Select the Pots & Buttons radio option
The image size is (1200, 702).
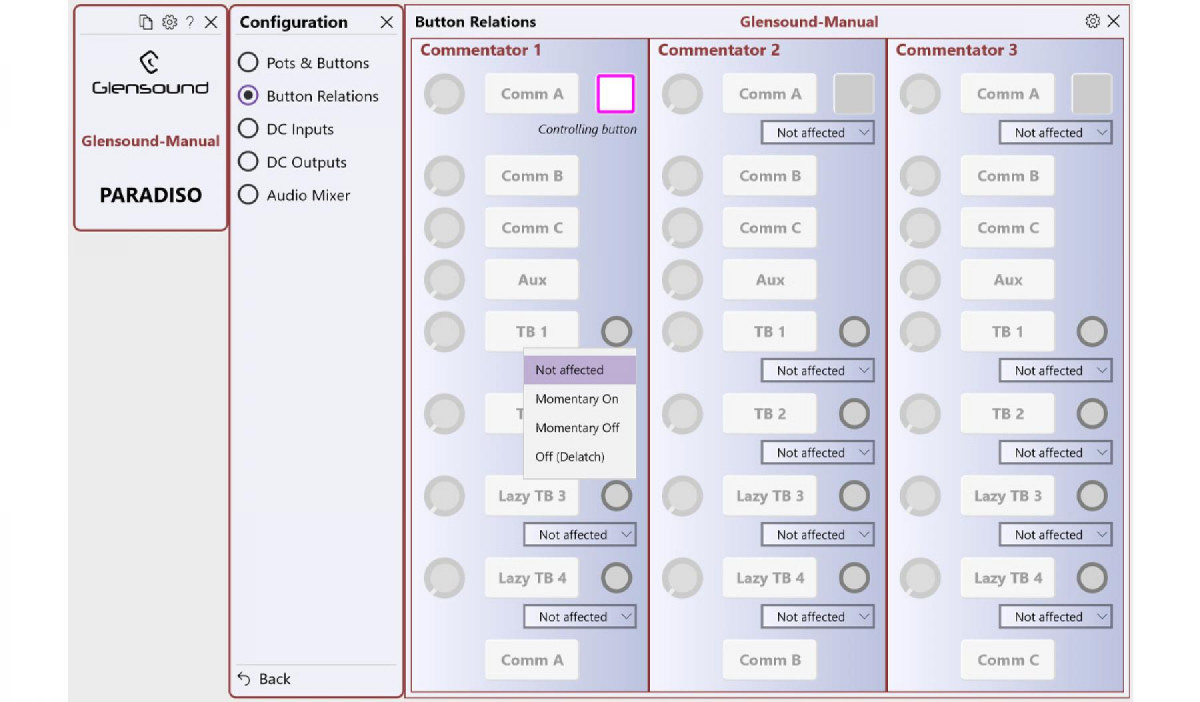click(x=248, y=63)
